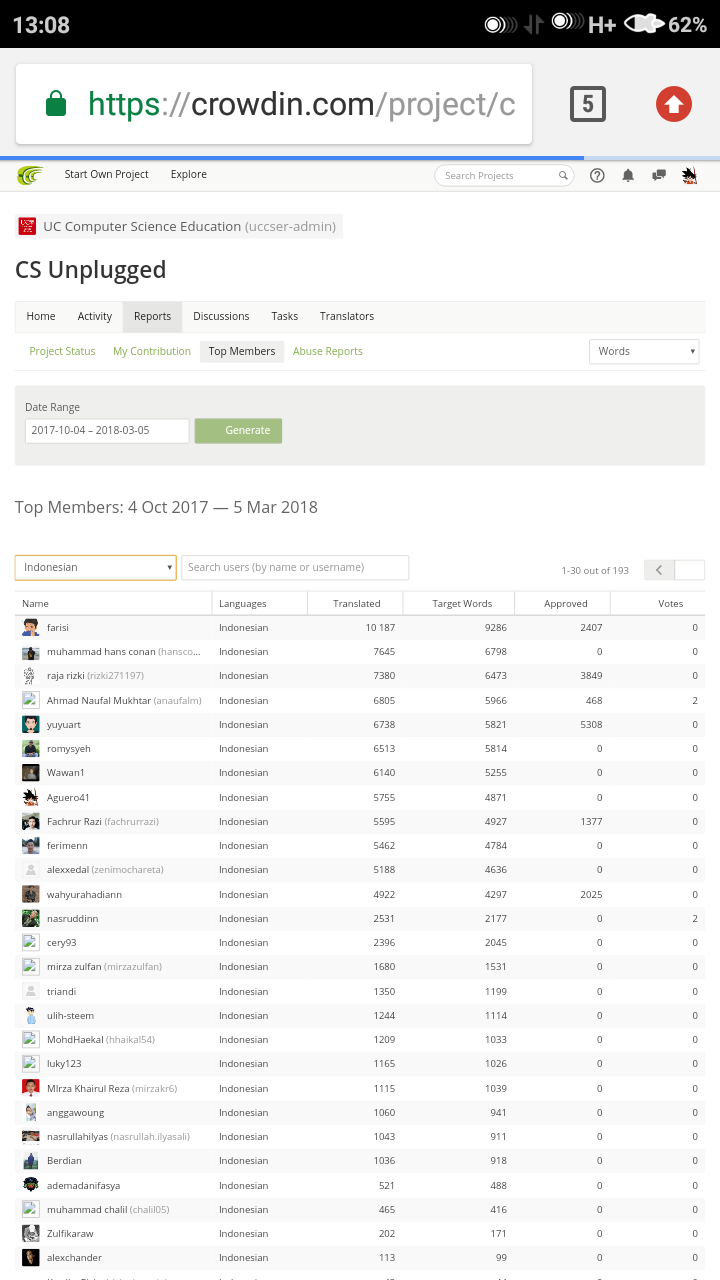The height and width of the screenshot is (1280, 720).
Task: Sort by the Votes column header
Action: point(657,603)
